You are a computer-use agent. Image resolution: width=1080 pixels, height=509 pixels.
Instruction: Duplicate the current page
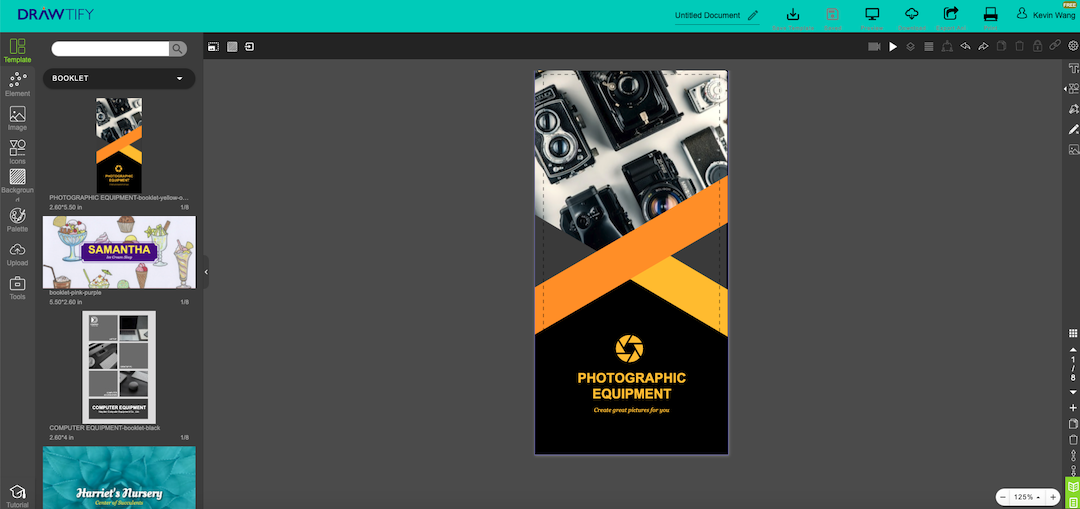[1072, 424]
